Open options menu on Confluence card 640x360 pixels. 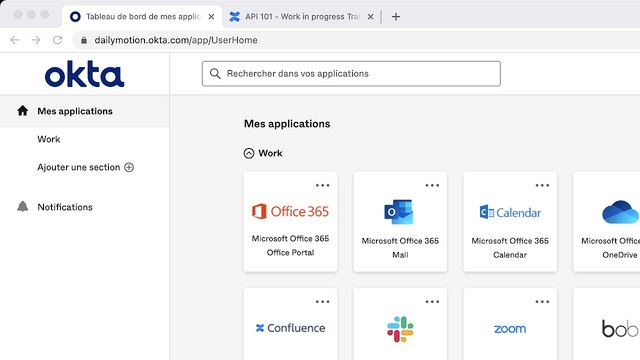(322, 302)
